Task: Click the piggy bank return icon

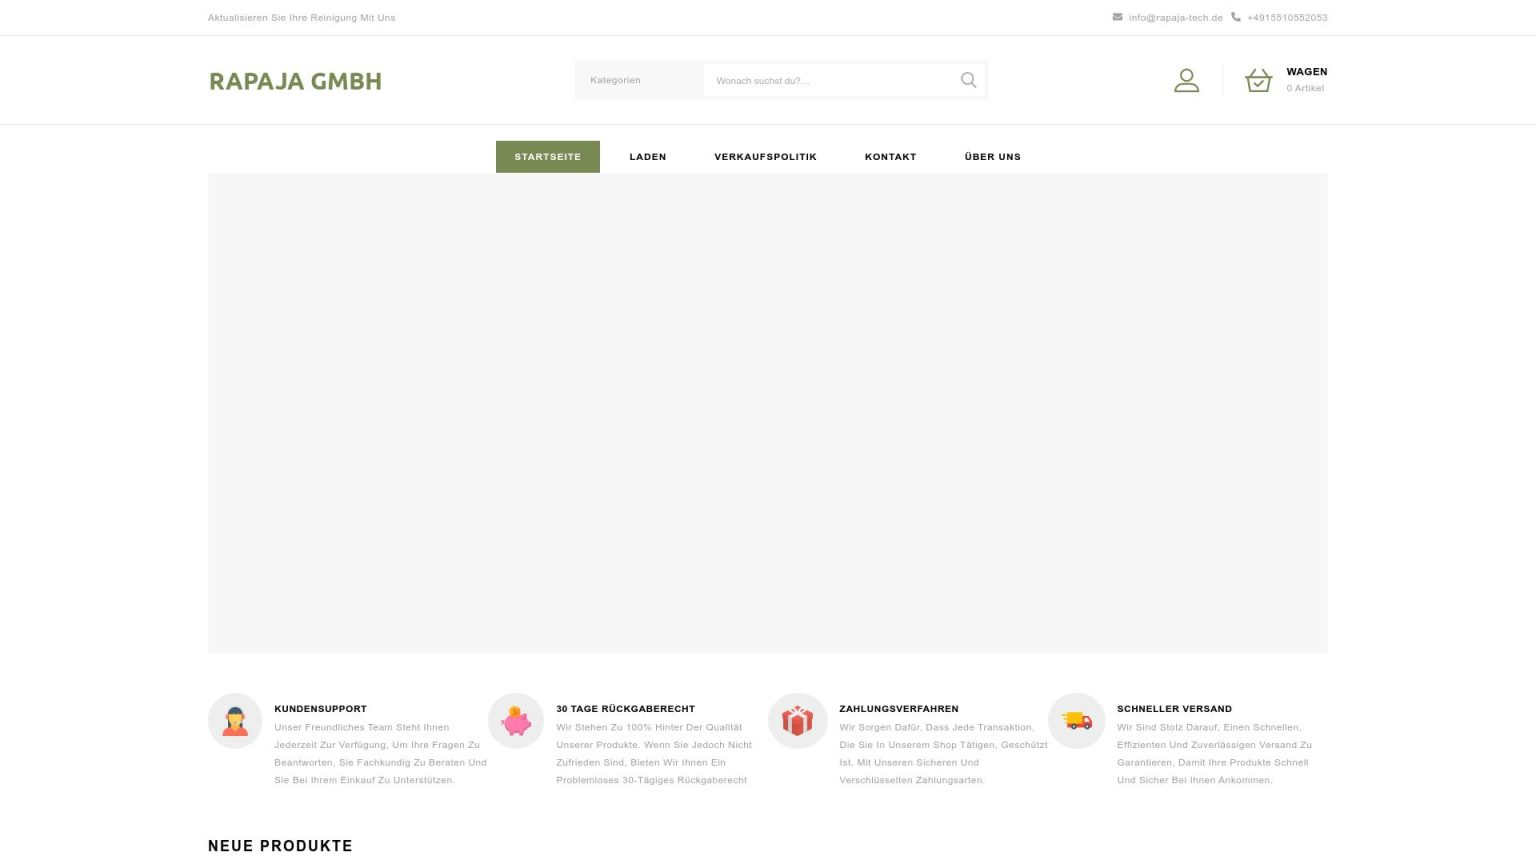Action: pos(516,721)
